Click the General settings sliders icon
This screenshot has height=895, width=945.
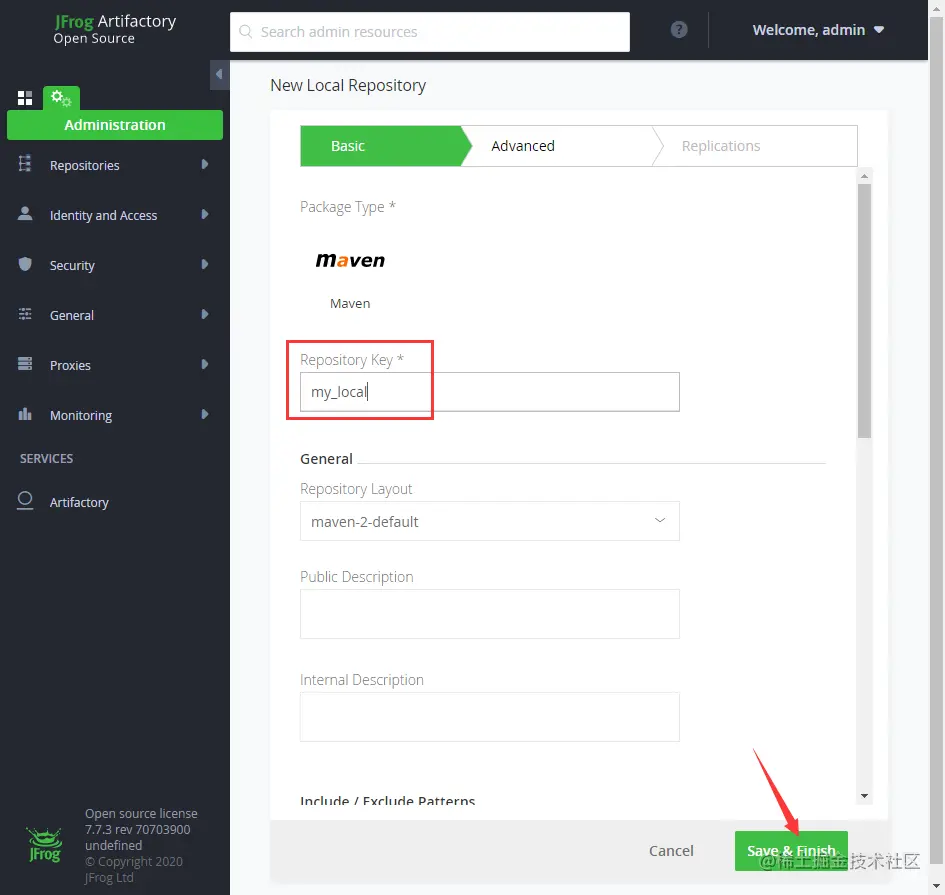(25, 313)
